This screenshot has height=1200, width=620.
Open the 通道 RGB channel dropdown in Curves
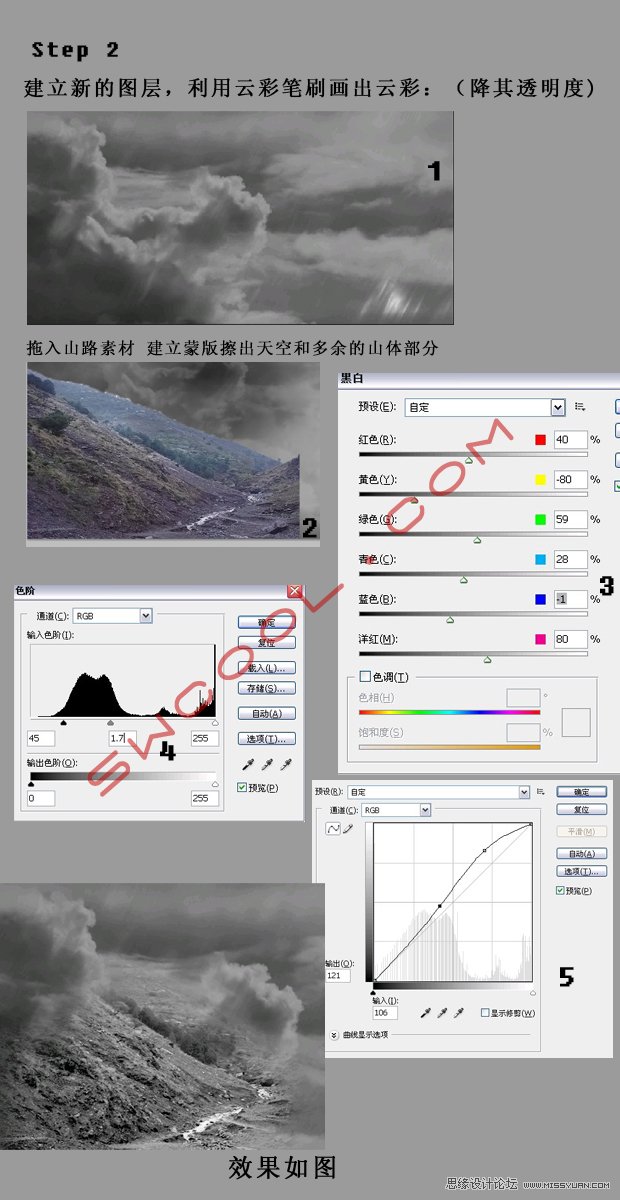coord(397,810)
